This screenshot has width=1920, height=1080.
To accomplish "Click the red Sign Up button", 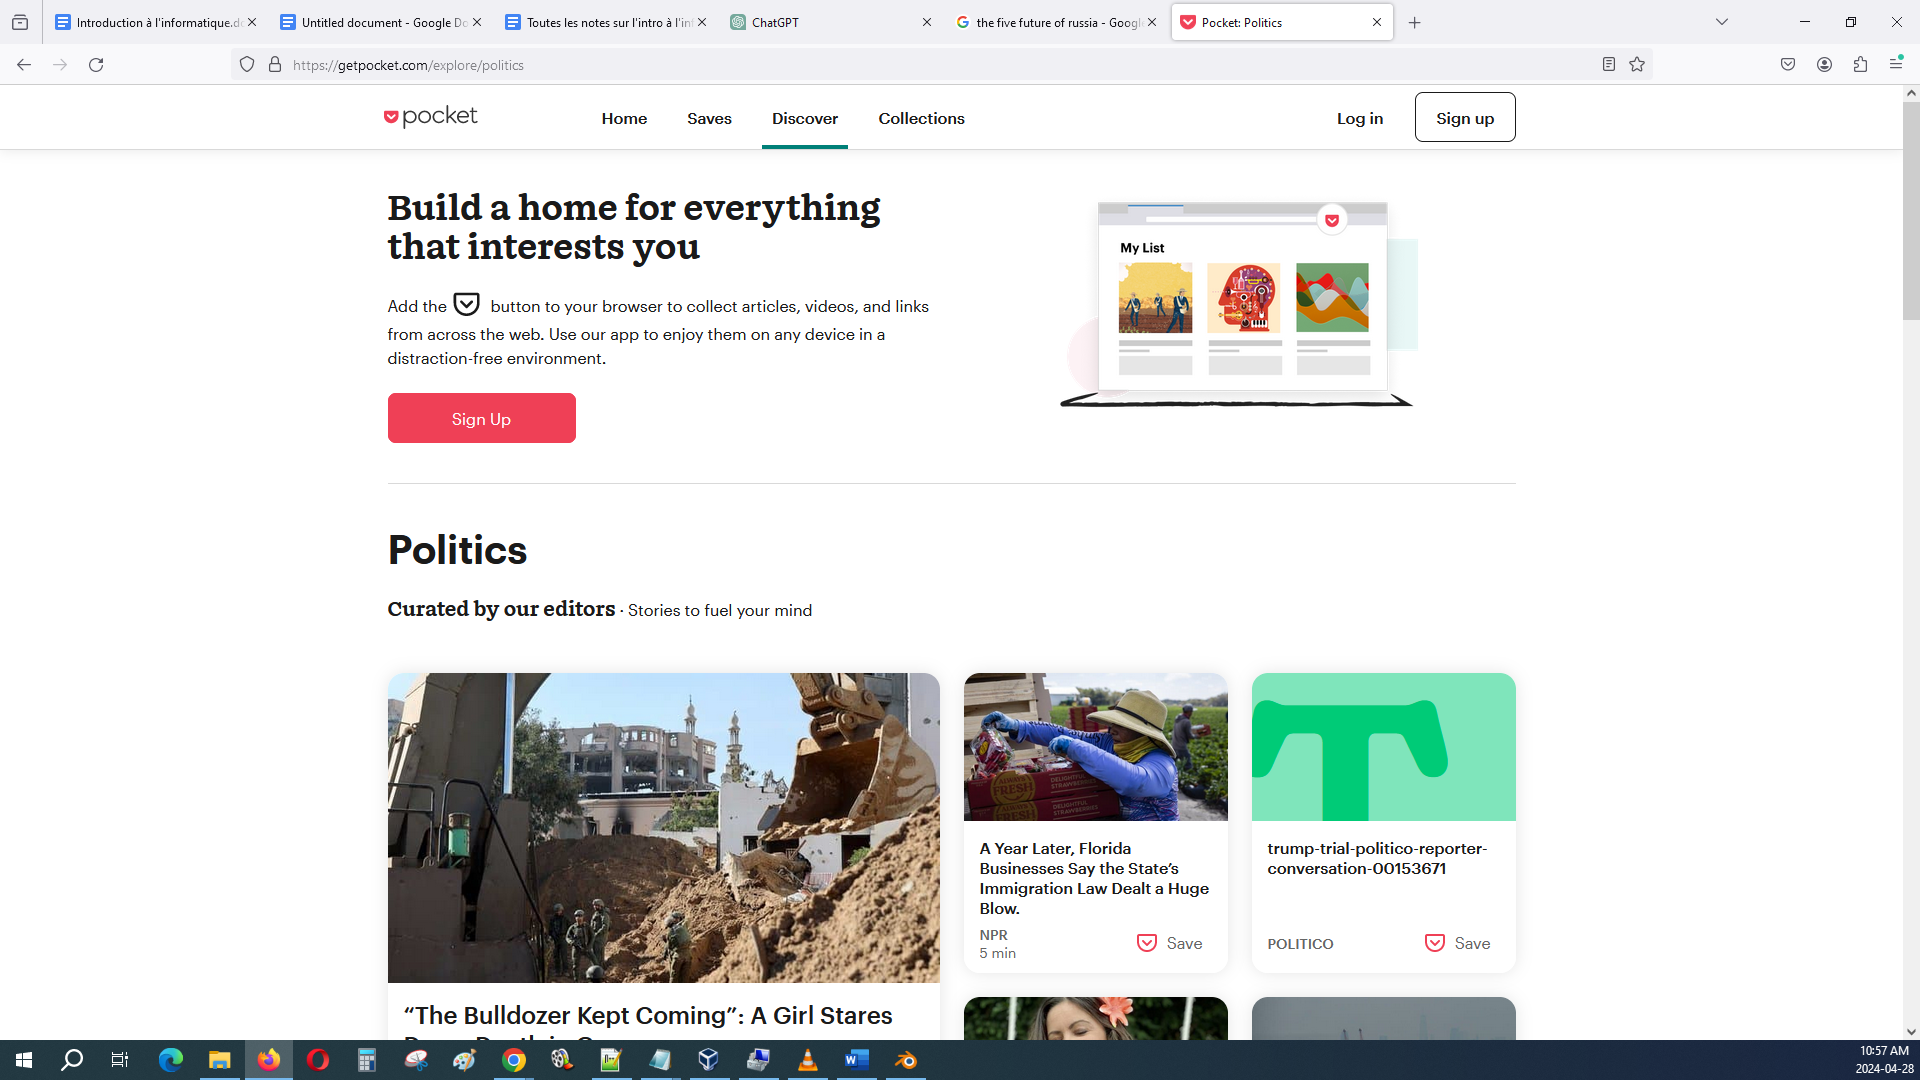I will (x=481, y=418).
